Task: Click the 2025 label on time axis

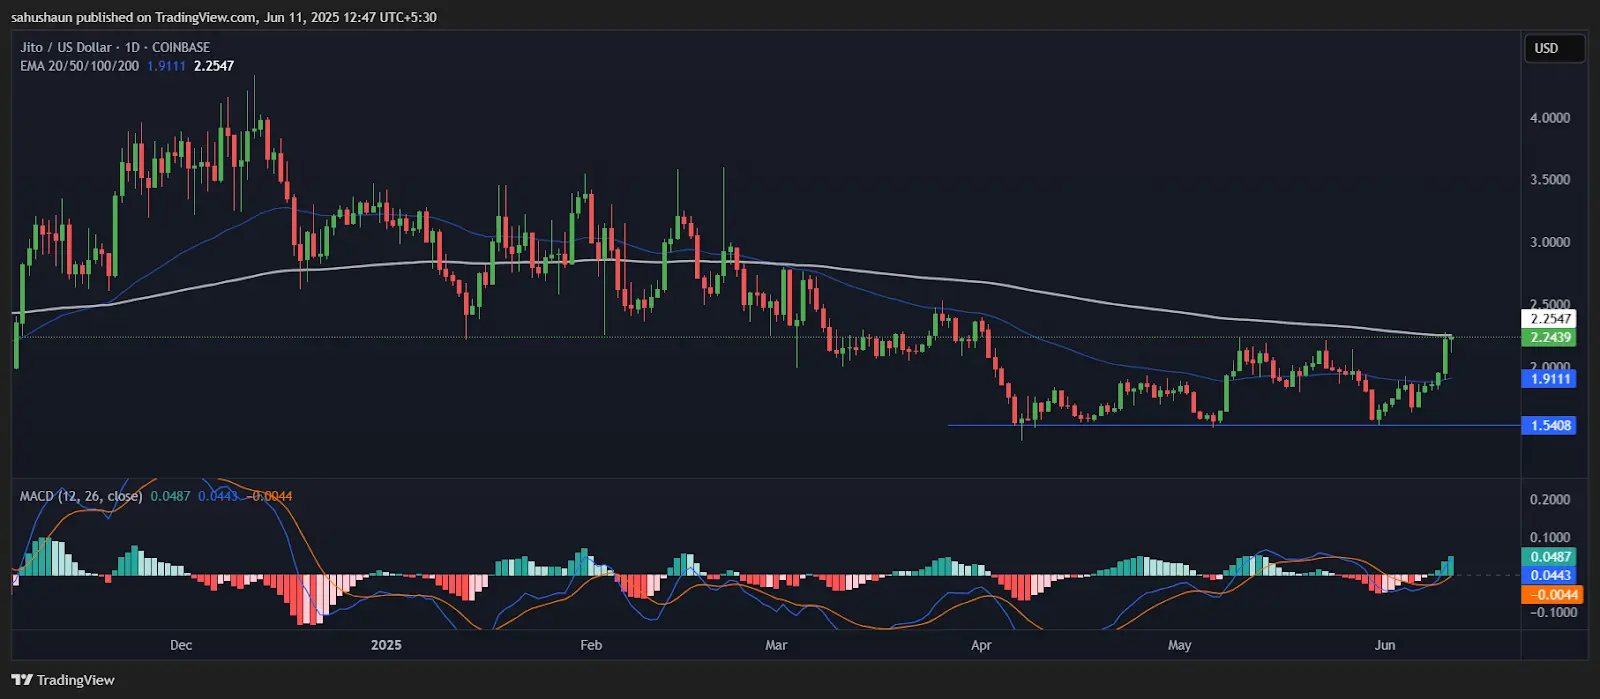Action: [x=386, y=645]
